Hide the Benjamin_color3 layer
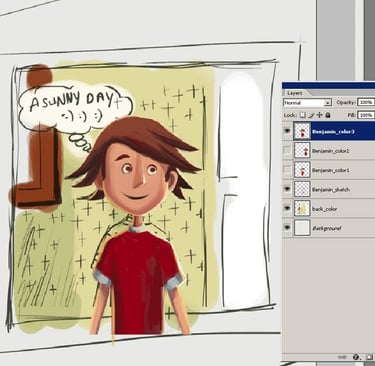375x366 pixels. 287,131
